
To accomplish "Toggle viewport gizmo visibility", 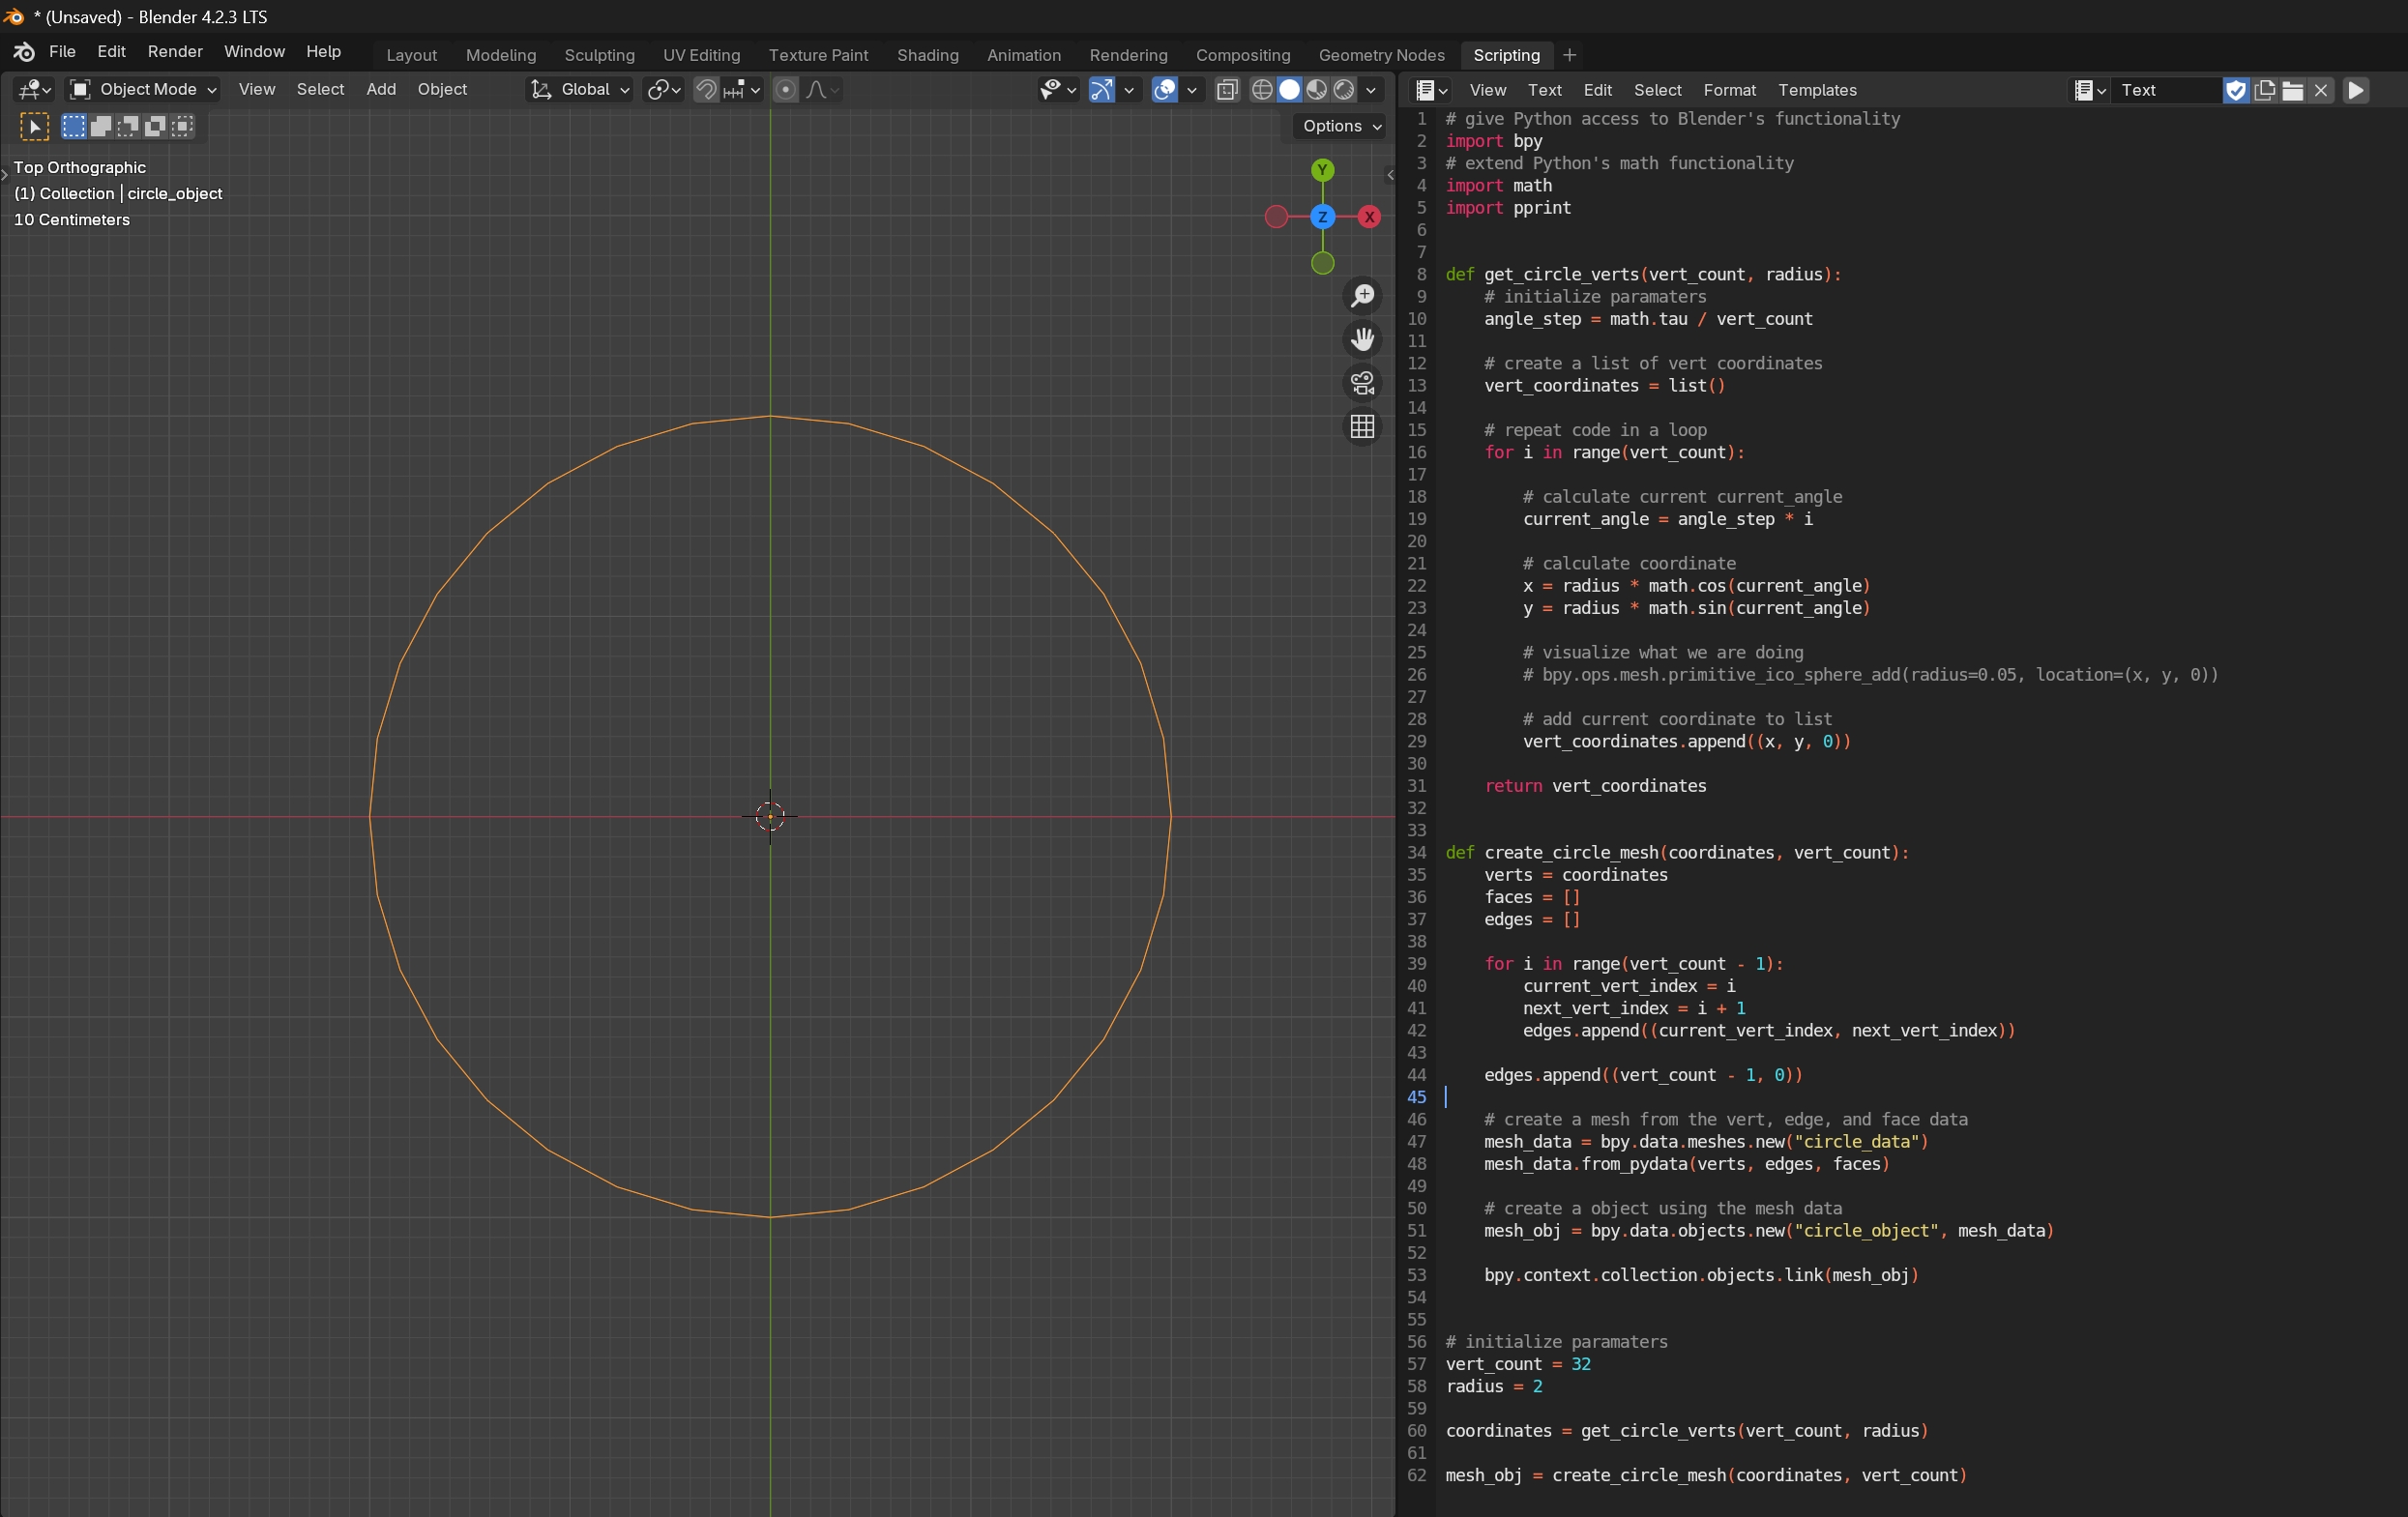I will pyautogui.click(x=1101, y=90).
